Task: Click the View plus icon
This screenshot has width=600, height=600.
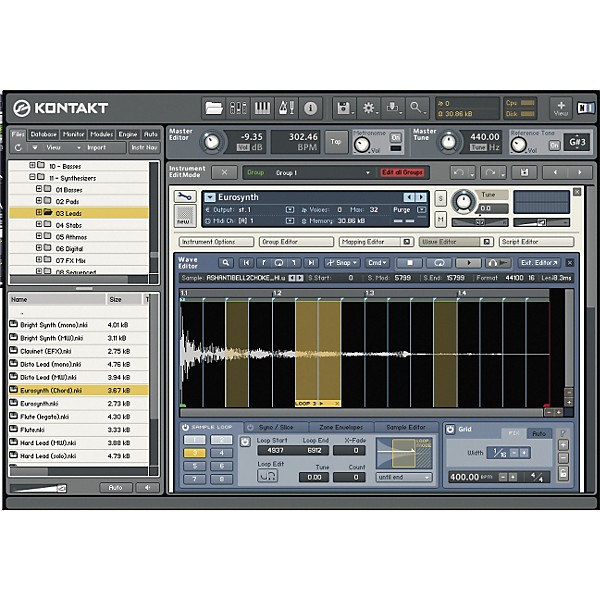Action: tap(561, 108)
